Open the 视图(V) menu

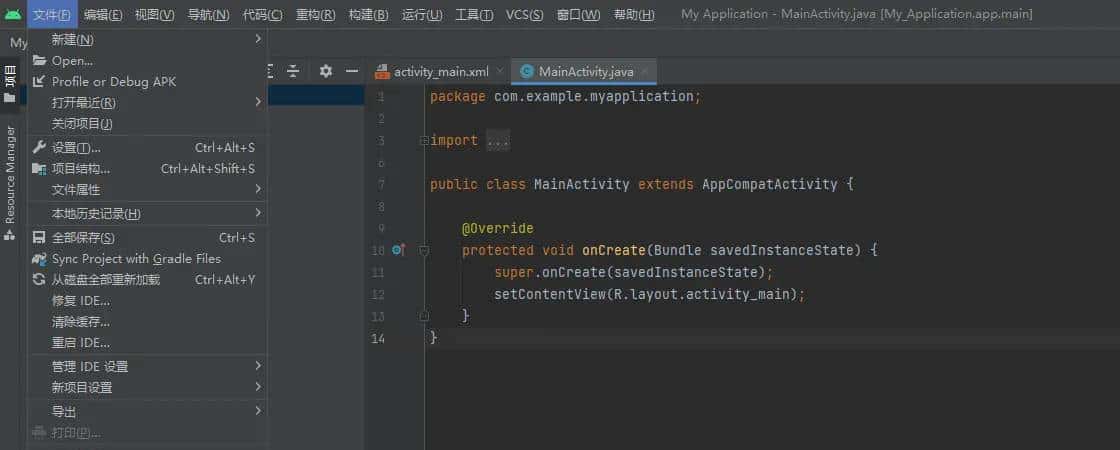point(154,14)
